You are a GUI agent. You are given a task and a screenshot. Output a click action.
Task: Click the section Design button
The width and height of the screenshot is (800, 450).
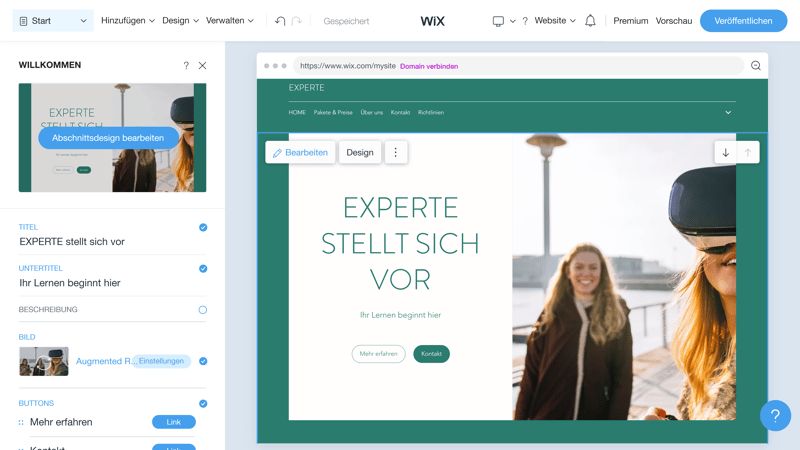[360, 152]
